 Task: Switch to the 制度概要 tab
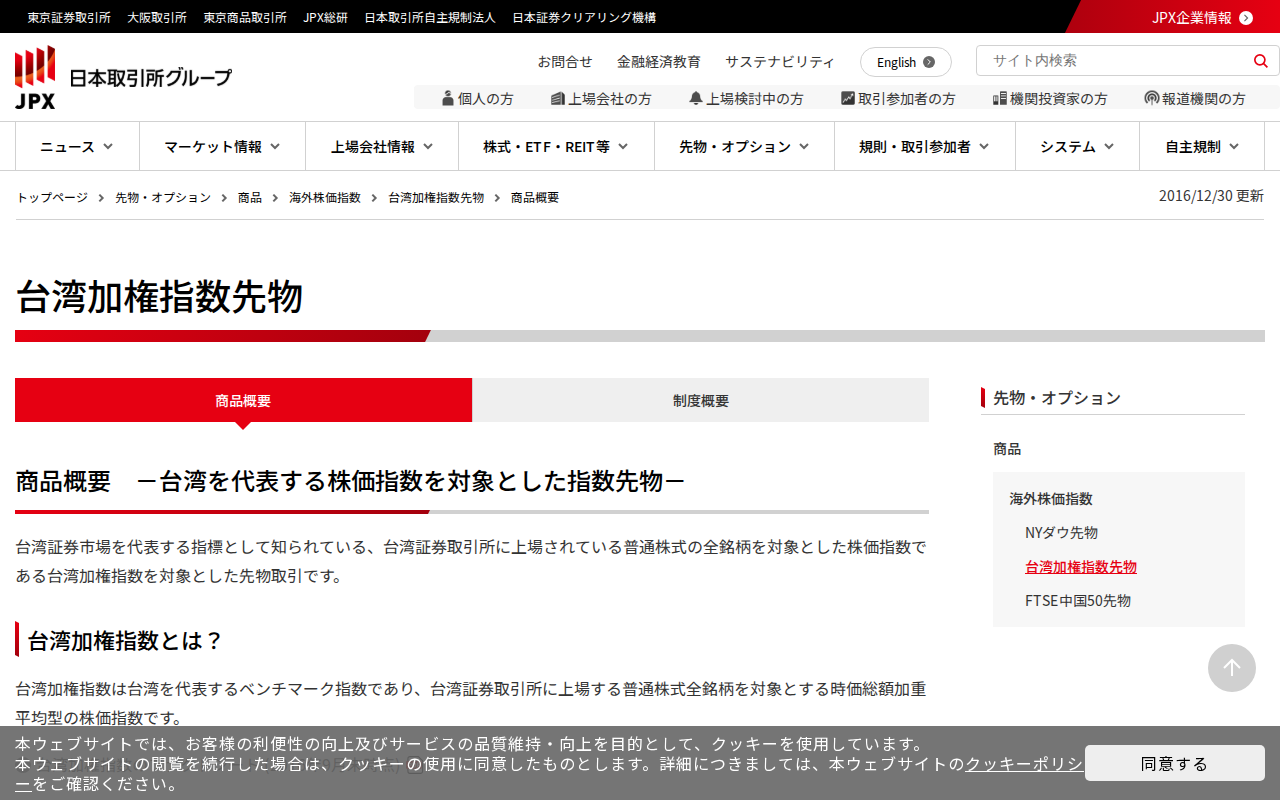point(701,400)
